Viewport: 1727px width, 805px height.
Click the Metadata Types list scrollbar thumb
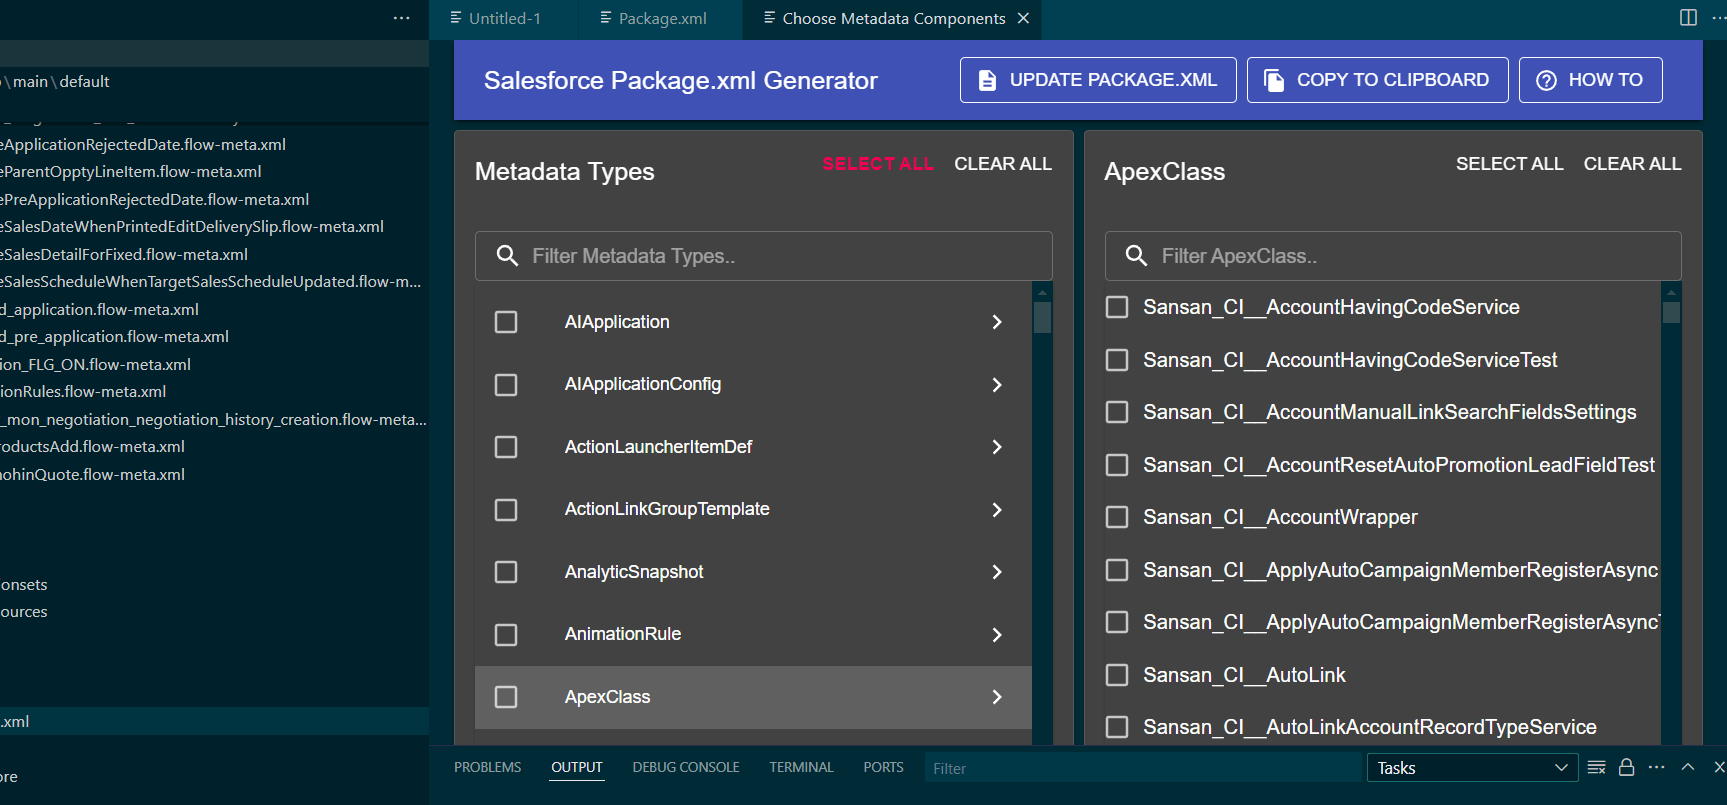pyautogui.click(x=1042, y=317)
